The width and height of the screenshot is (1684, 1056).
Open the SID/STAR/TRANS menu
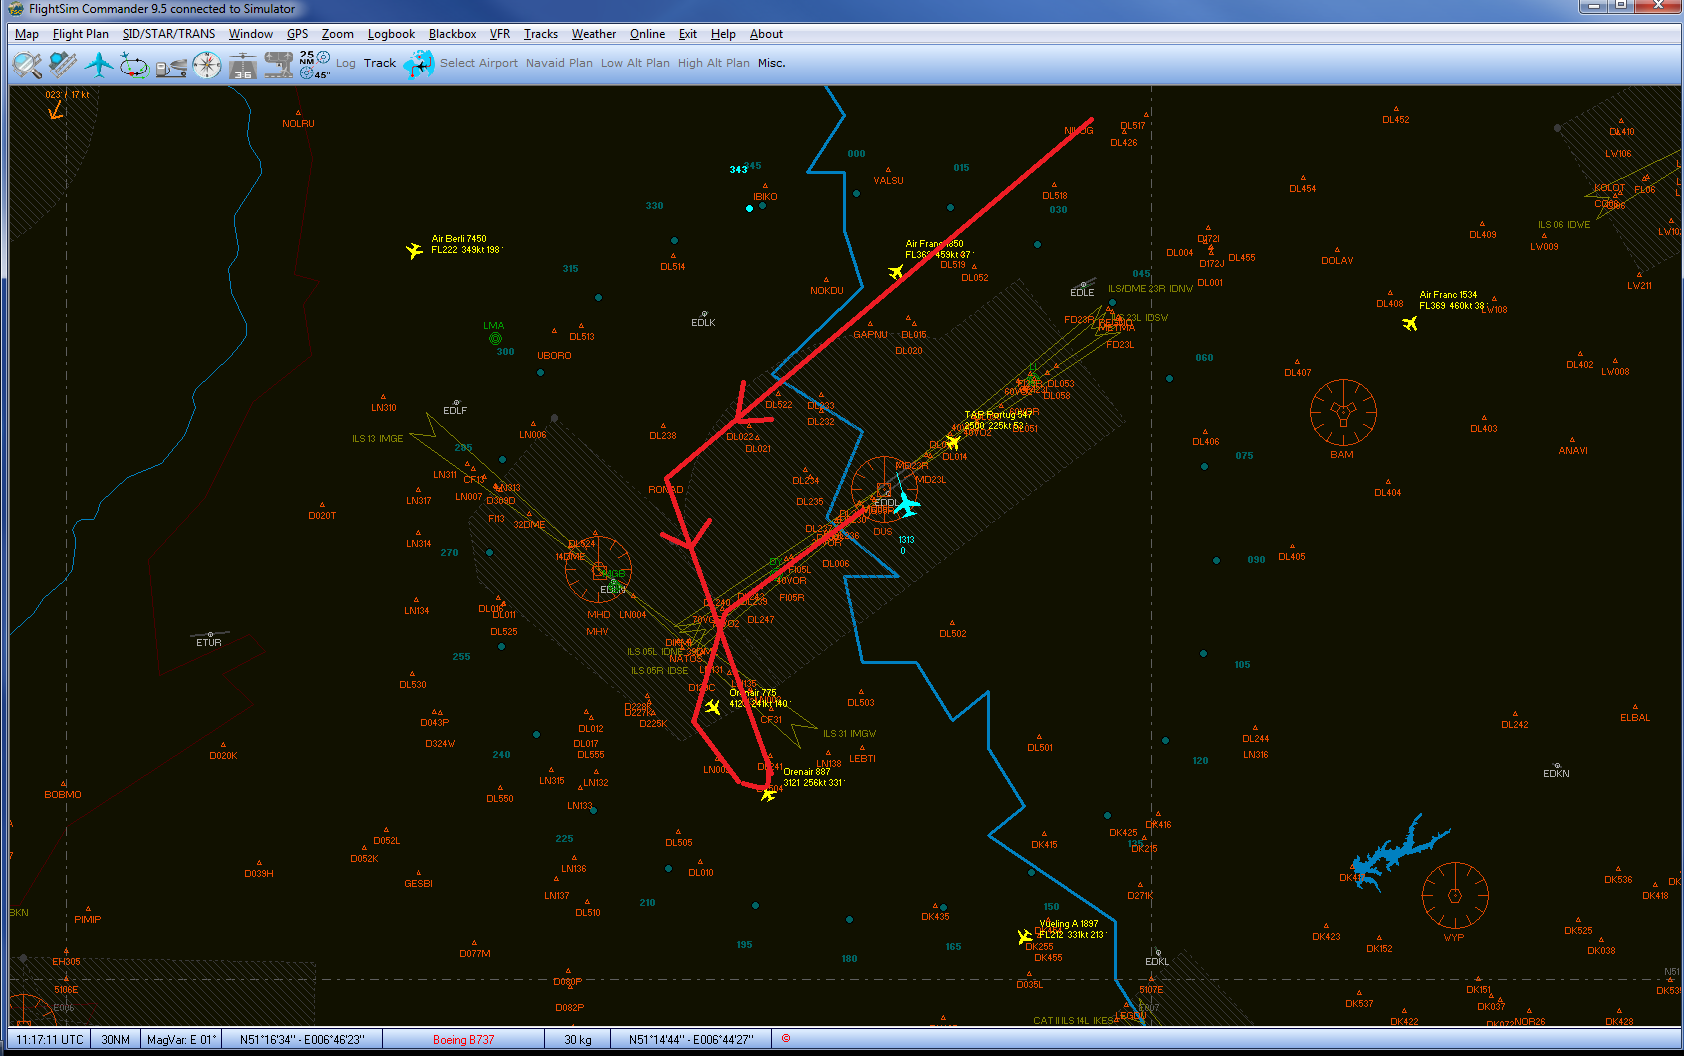[x=168, y=33]
